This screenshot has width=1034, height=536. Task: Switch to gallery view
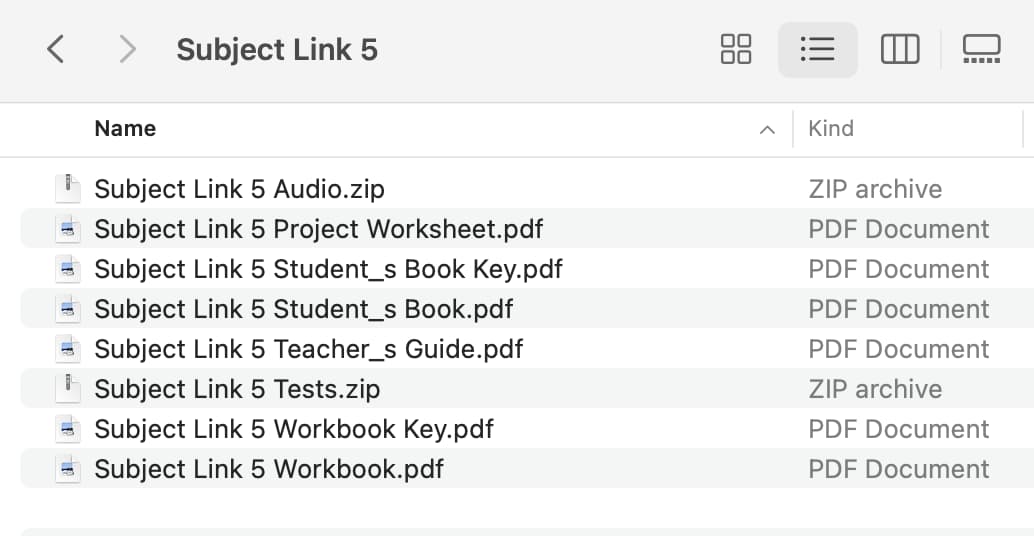point(982,49)
